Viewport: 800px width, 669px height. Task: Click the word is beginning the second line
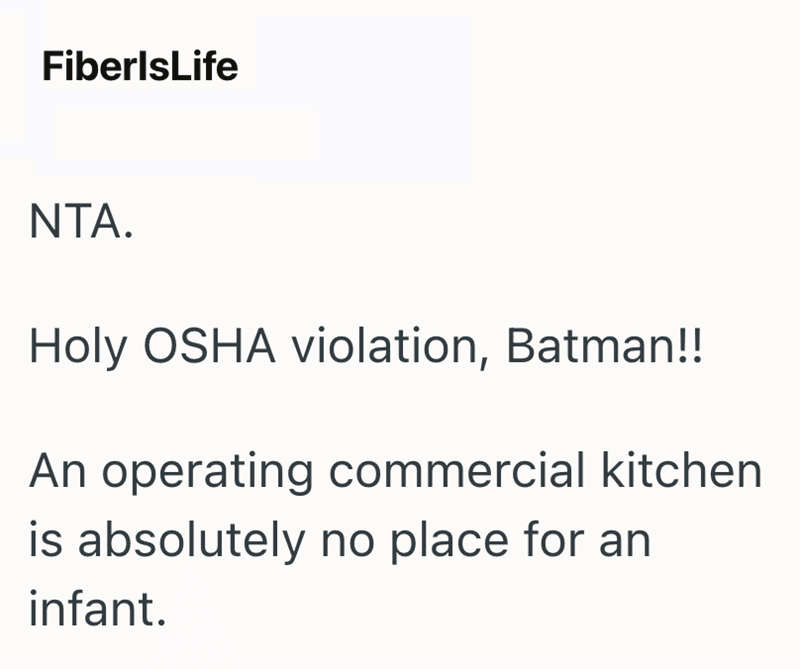point(46,538)
